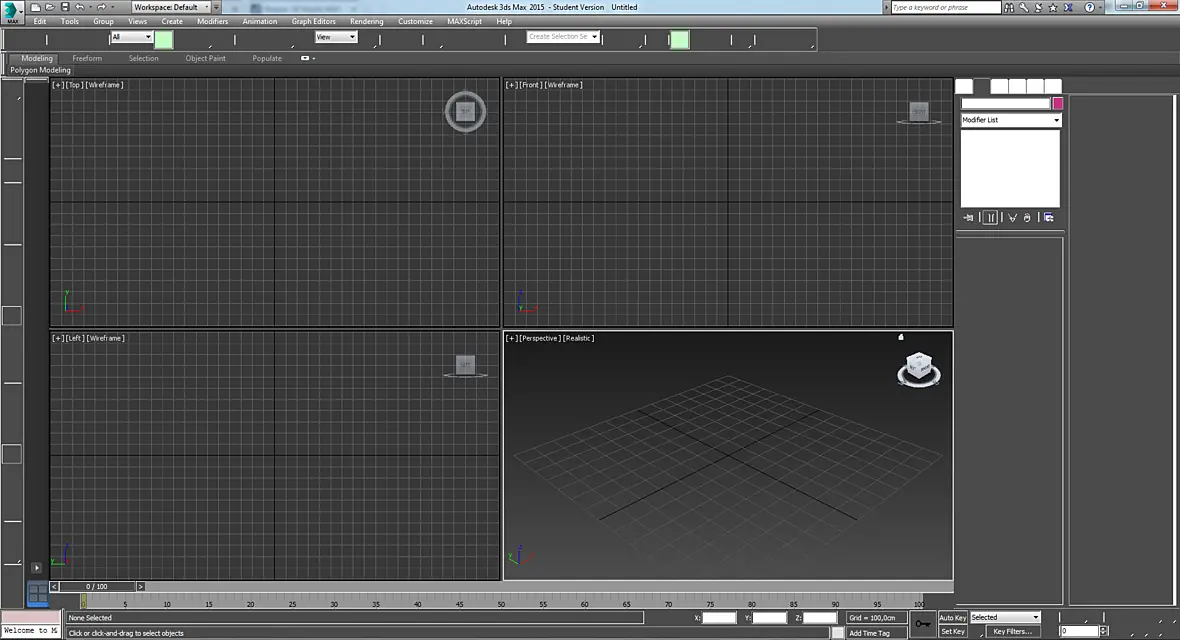Click the Help question mark icon
Screen dimensions: 1180x640
(x=1089, y=7)
